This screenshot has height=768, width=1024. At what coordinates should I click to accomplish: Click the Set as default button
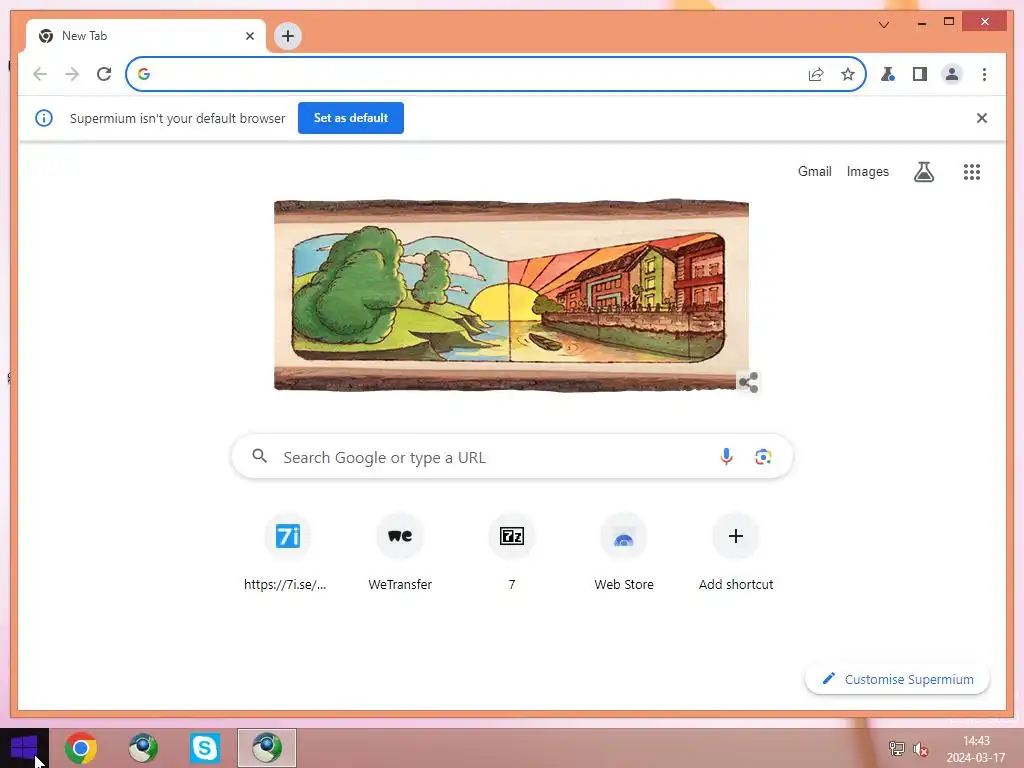click(351, 118)
